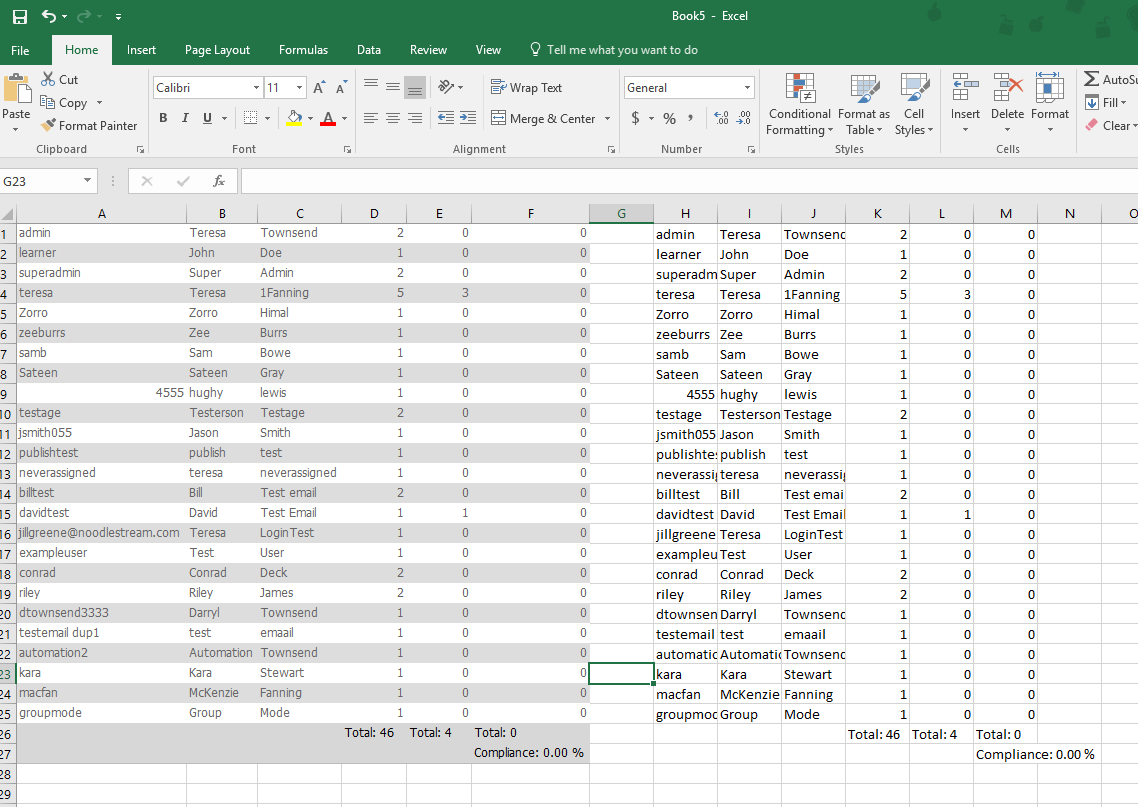This screenshot has width=1138, height=807.
Task: Click the Undo arrow icon
Action: click(x=49, y=16)
